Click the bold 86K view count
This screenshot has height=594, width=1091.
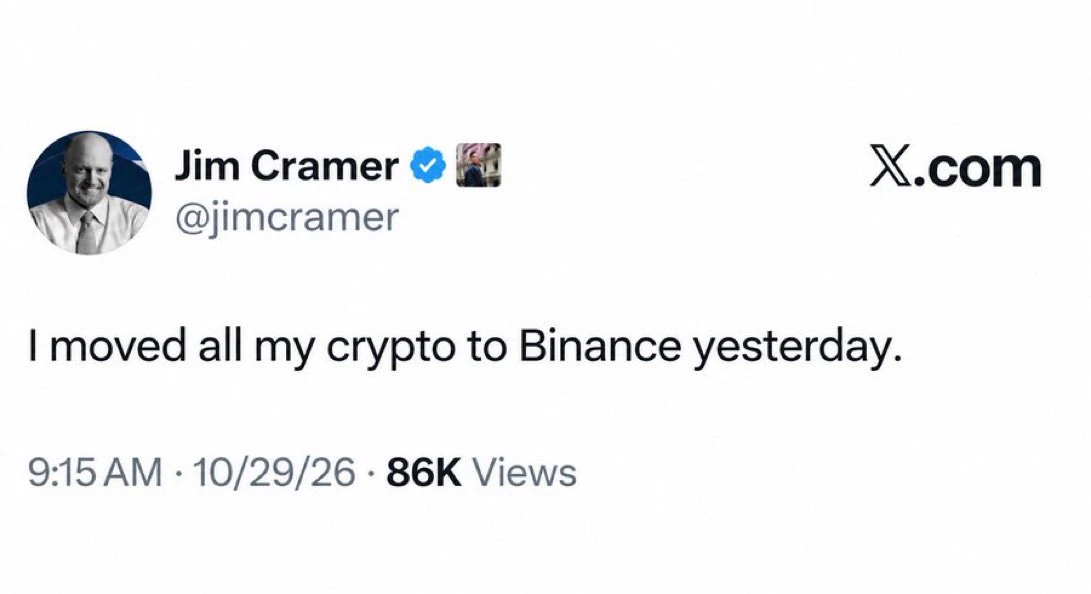tap(424, 472)
